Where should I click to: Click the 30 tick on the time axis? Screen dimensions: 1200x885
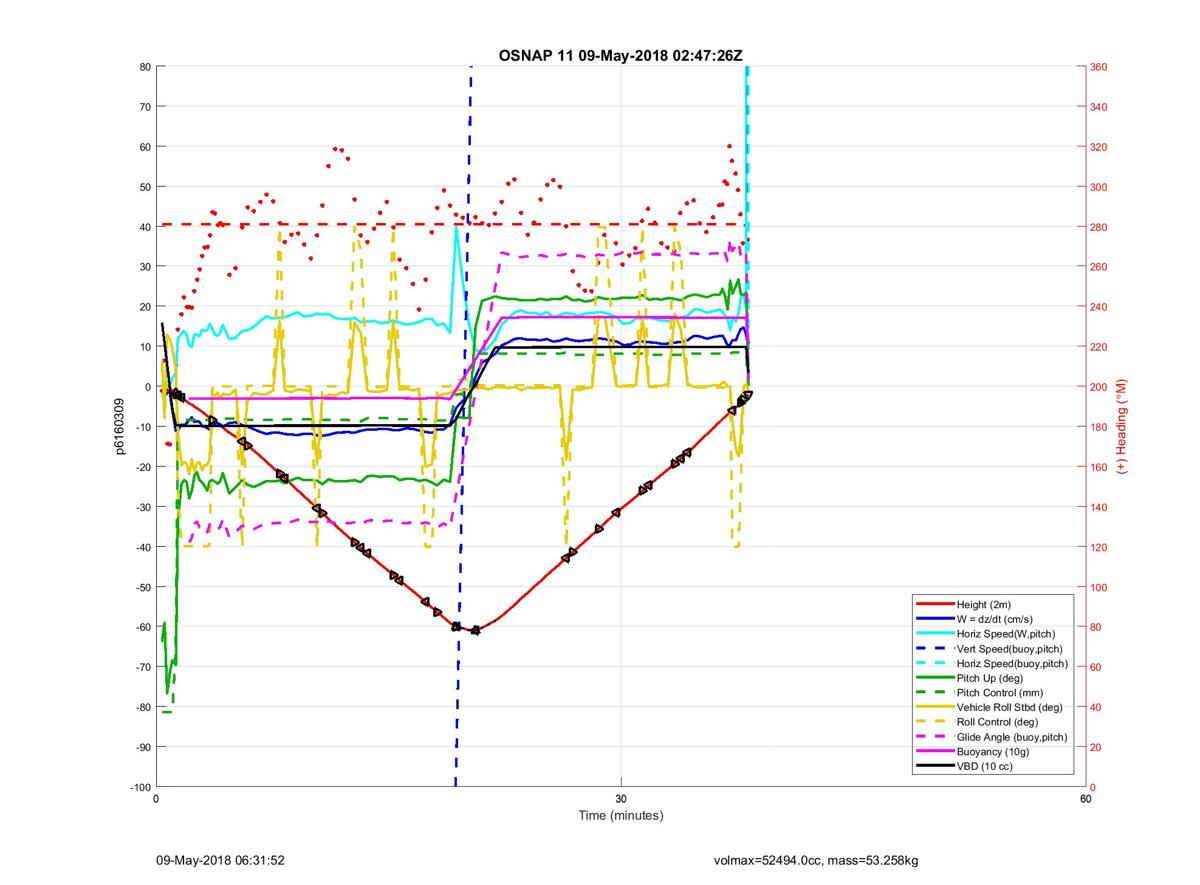click(x=621, y=799)
